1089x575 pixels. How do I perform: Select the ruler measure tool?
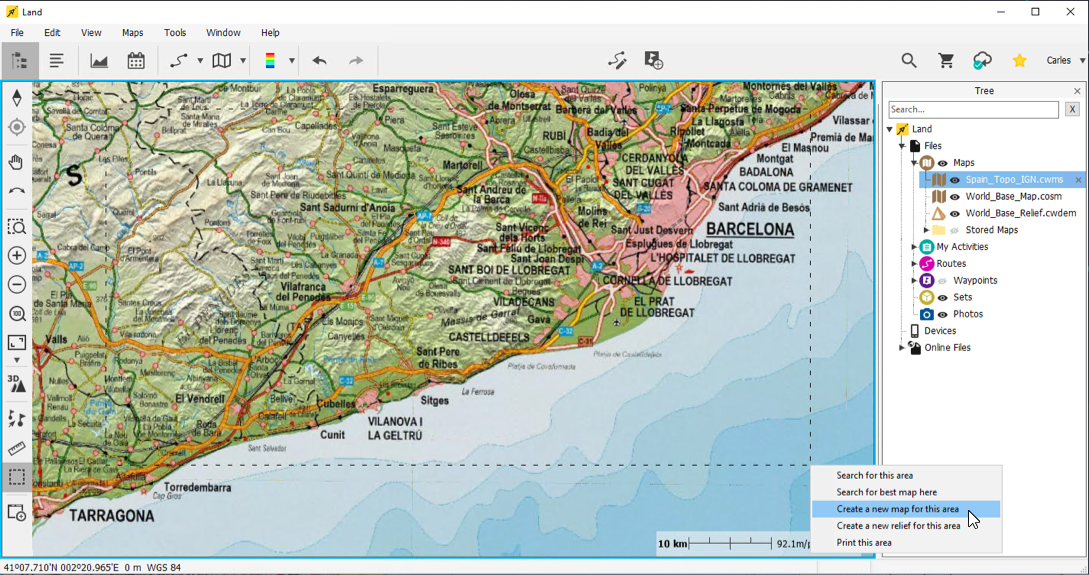pyautogui.click(x=17, y=449)
